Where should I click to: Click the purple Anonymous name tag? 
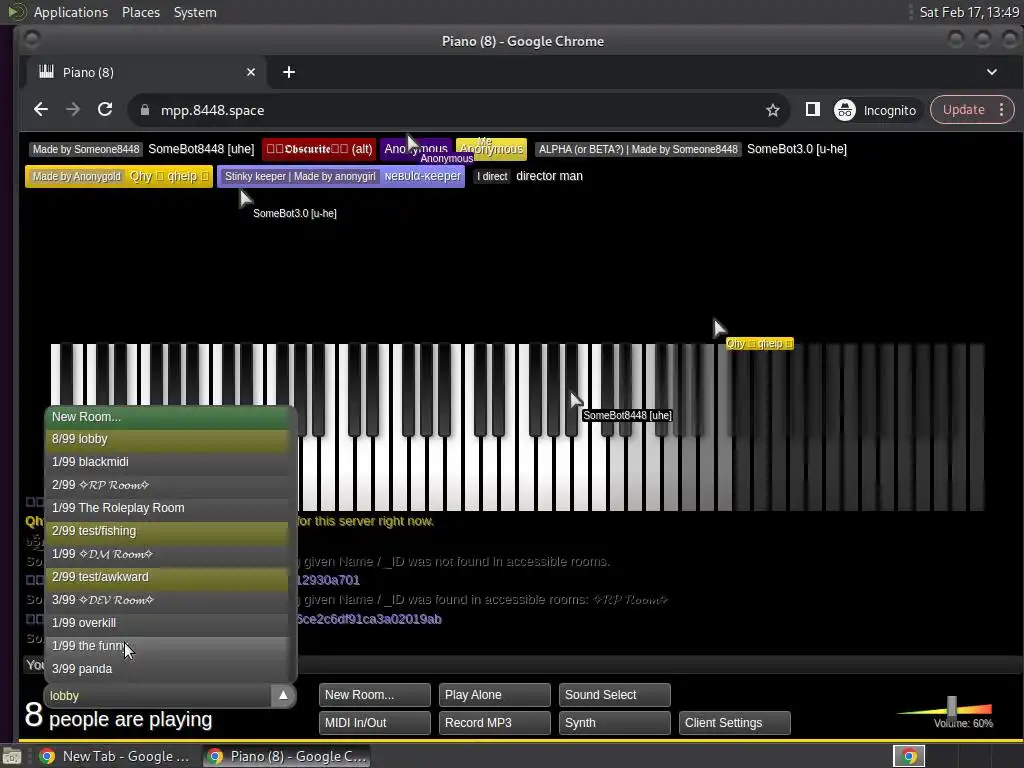416,149
